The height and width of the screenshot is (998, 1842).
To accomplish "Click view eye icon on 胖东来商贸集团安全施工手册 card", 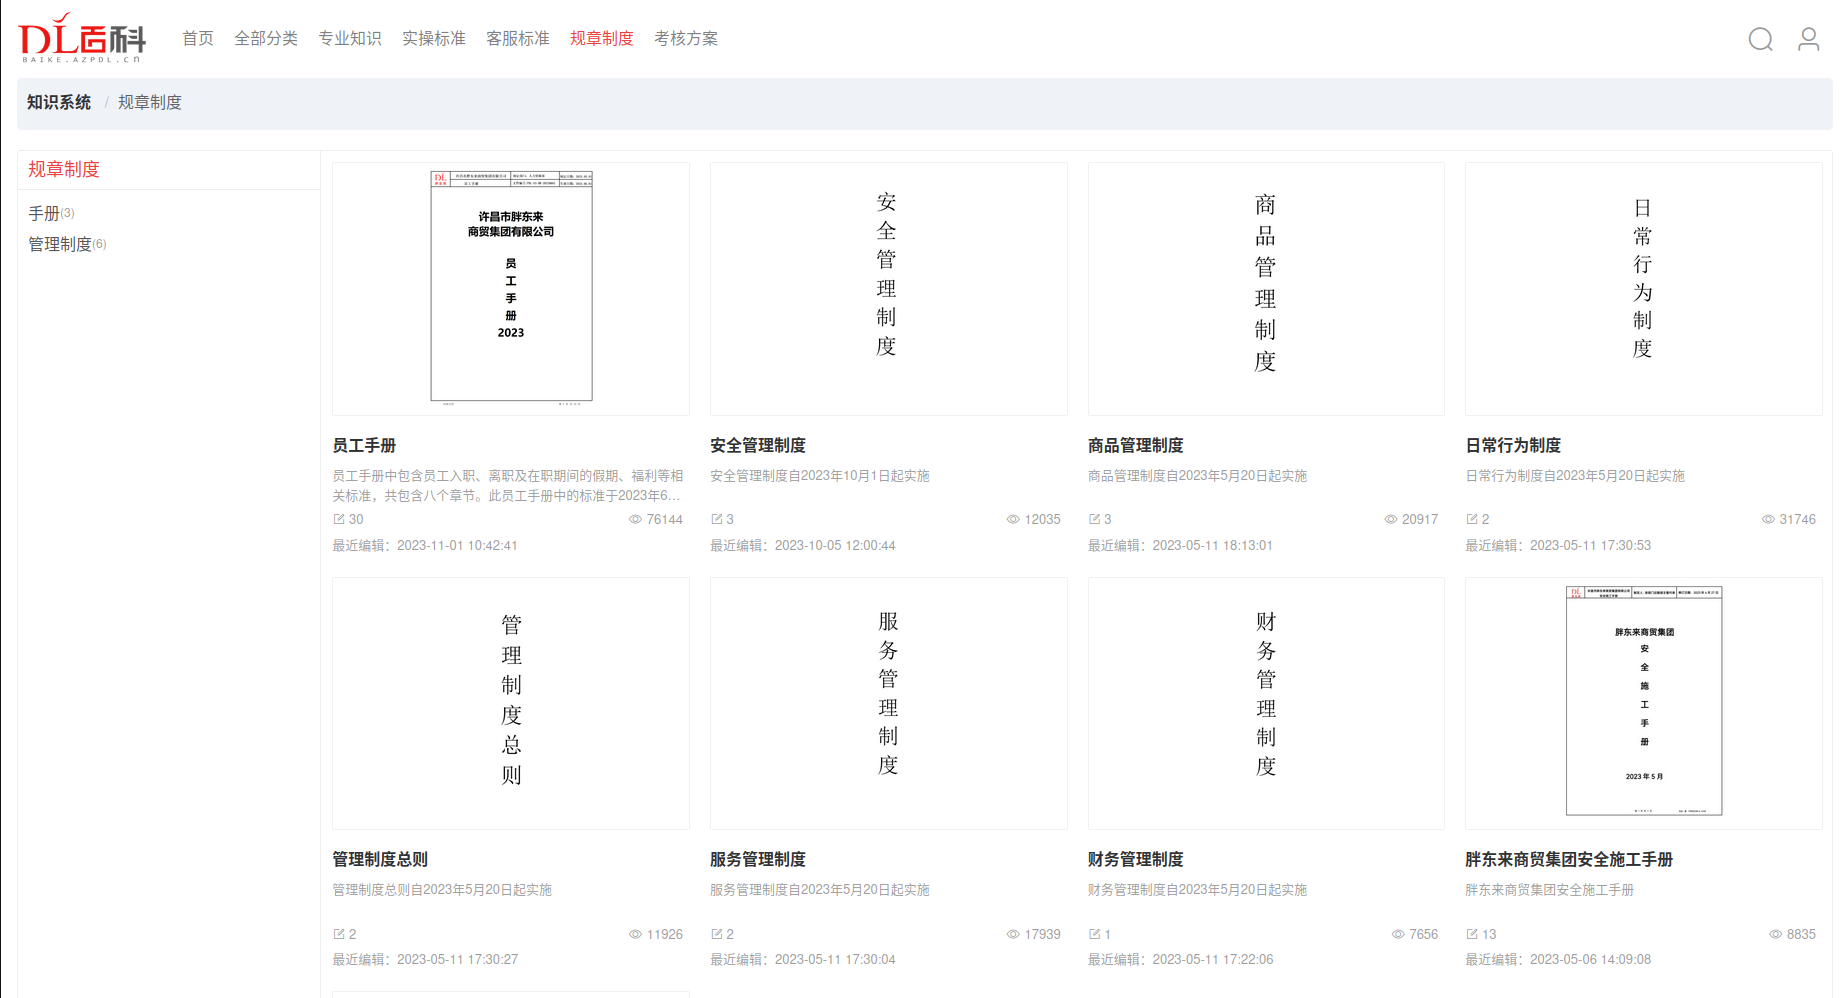I will [1776, 934].
